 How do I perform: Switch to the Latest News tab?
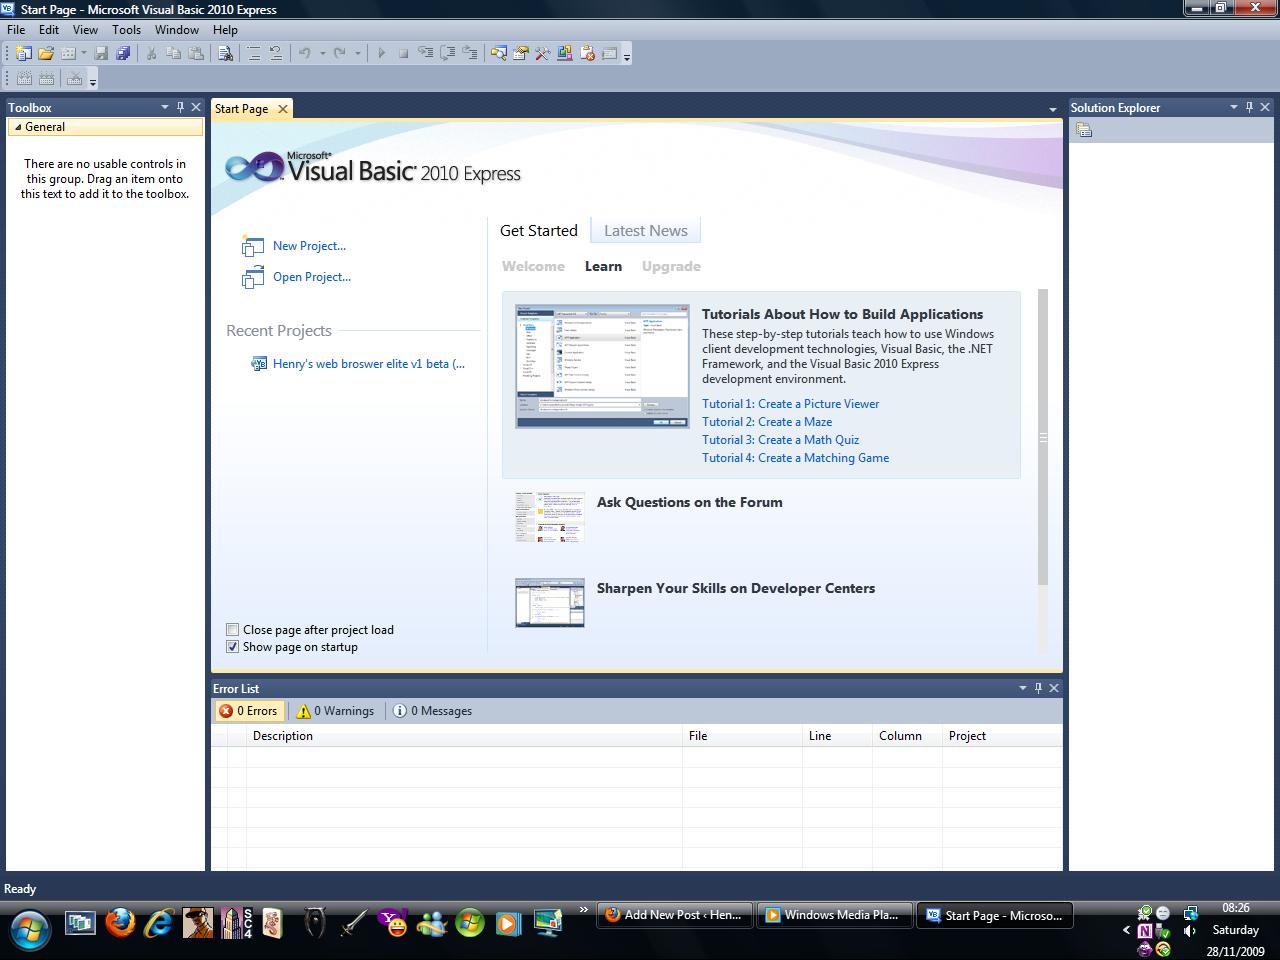pyautogui.click(x=646, y=230)
